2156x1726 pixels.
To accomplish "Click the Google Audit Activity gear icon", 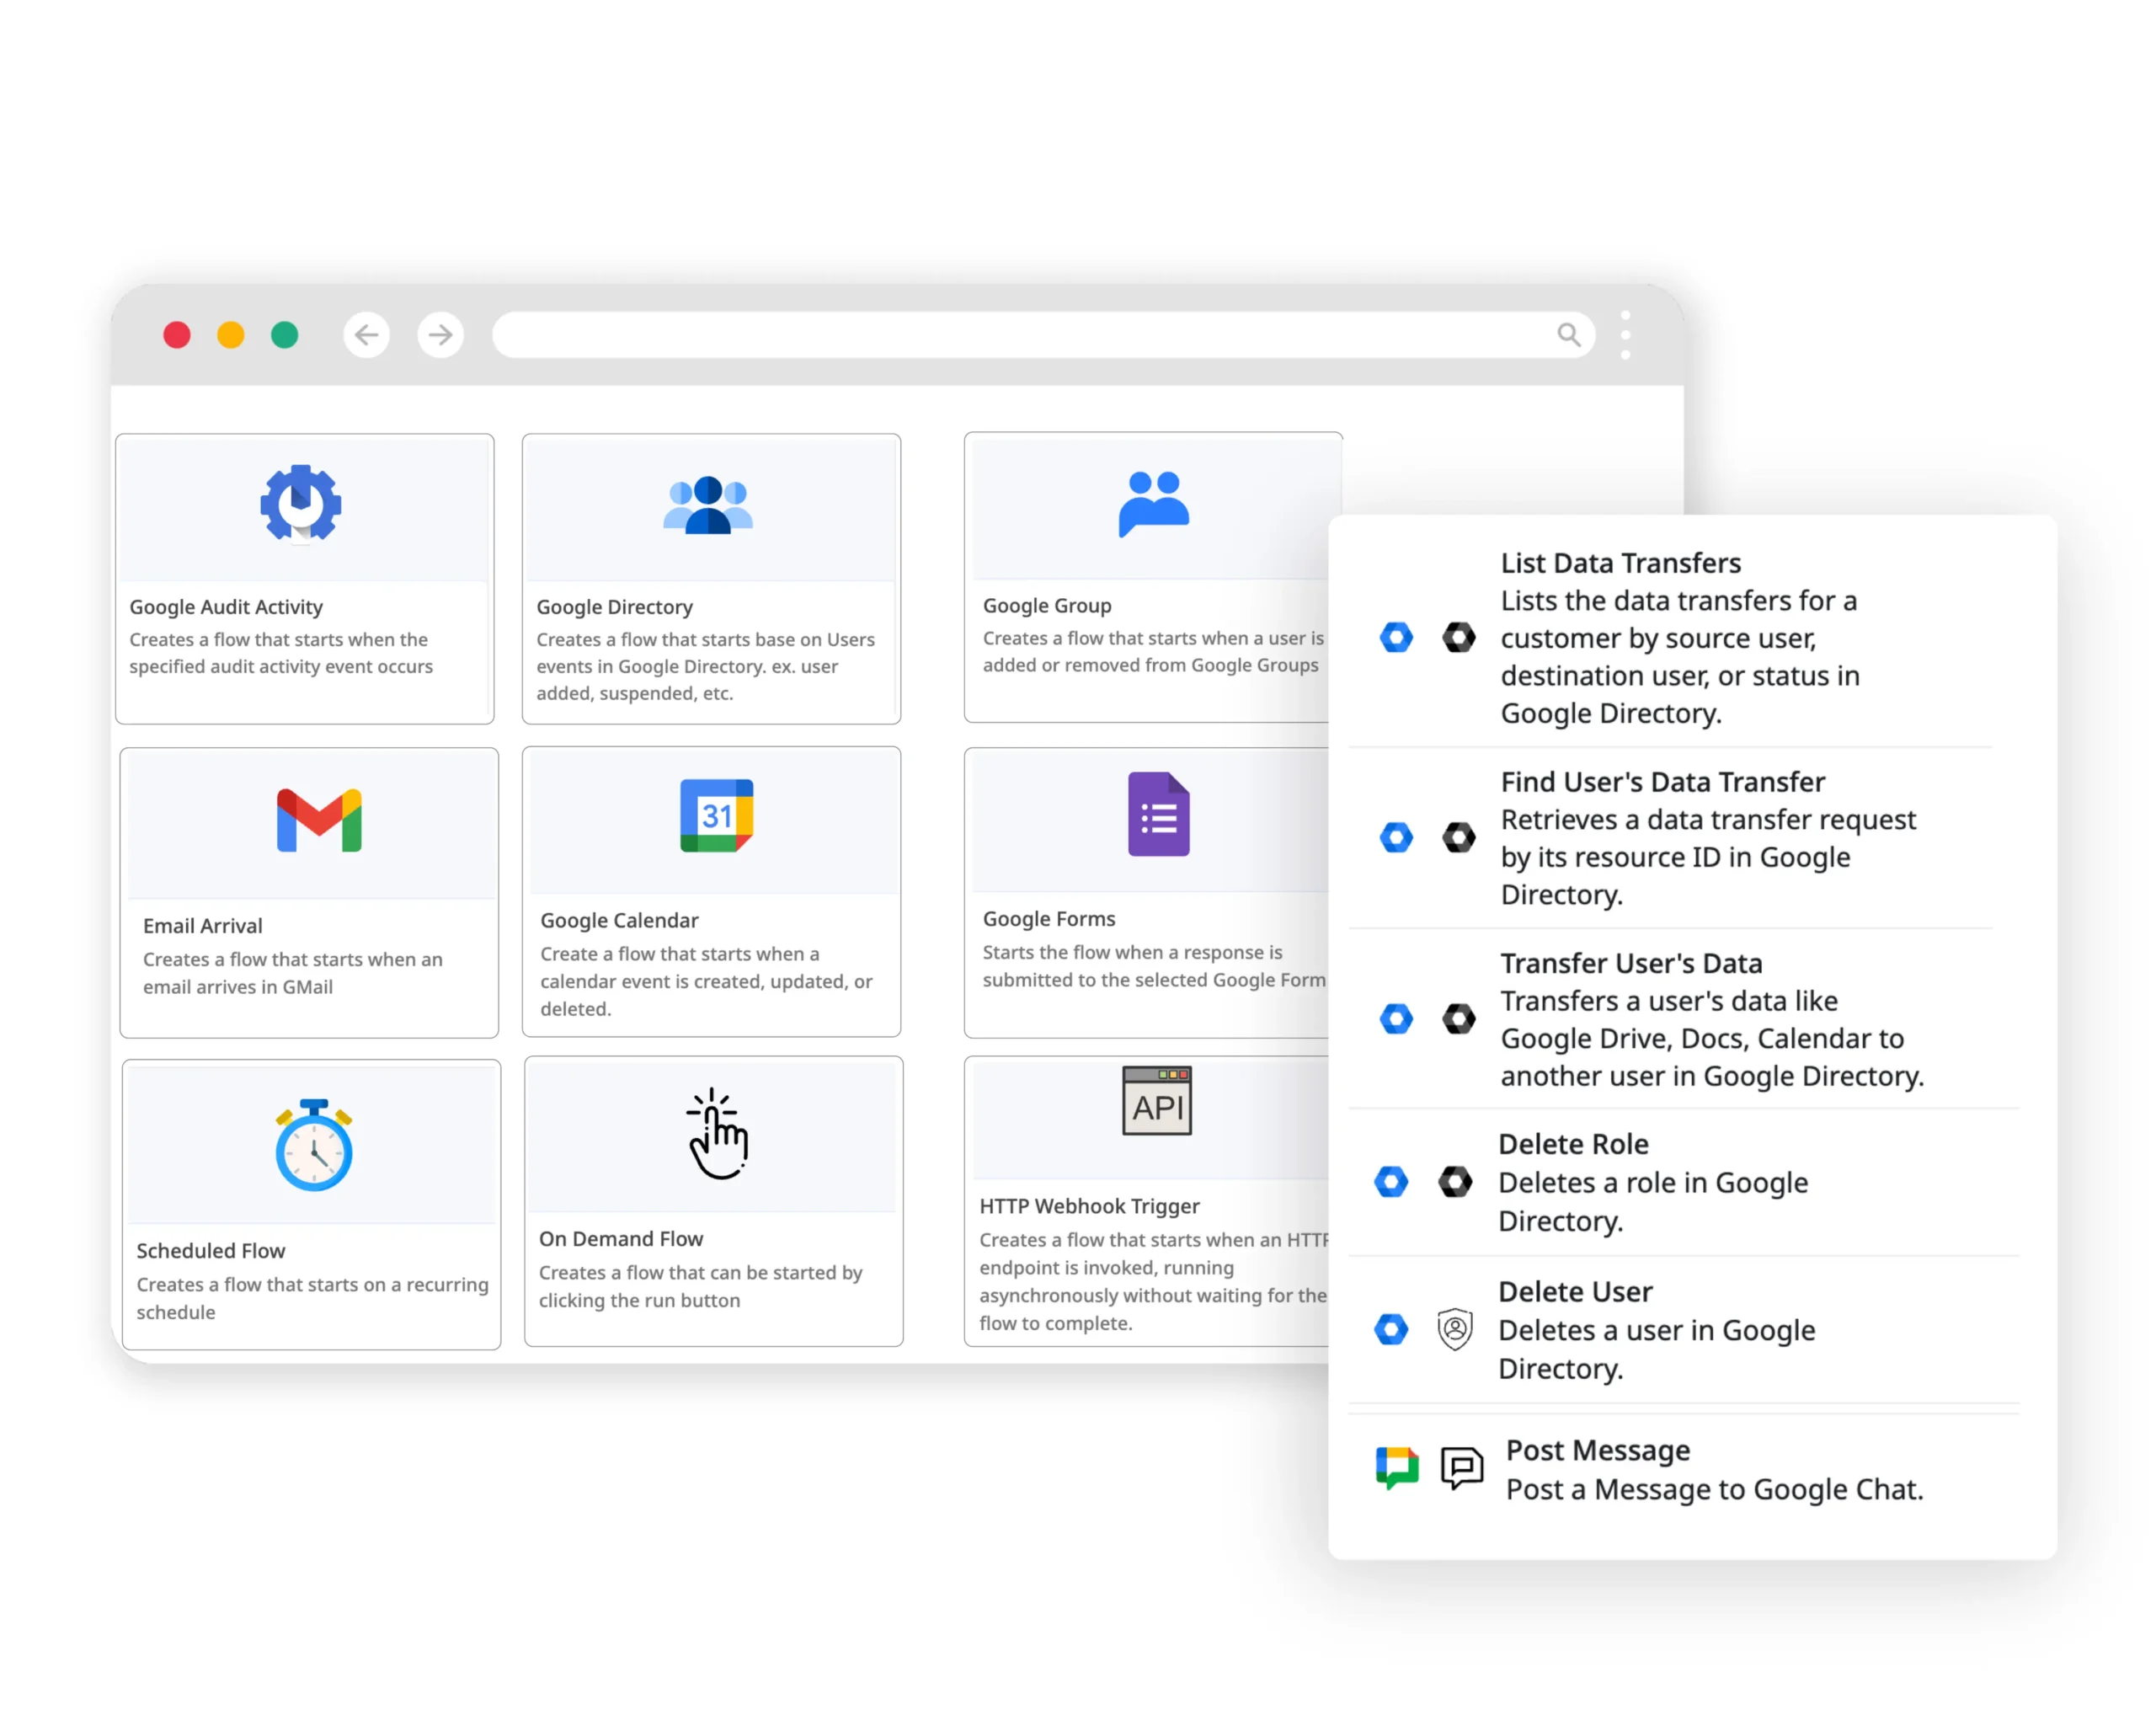I will tap(301, 503).
